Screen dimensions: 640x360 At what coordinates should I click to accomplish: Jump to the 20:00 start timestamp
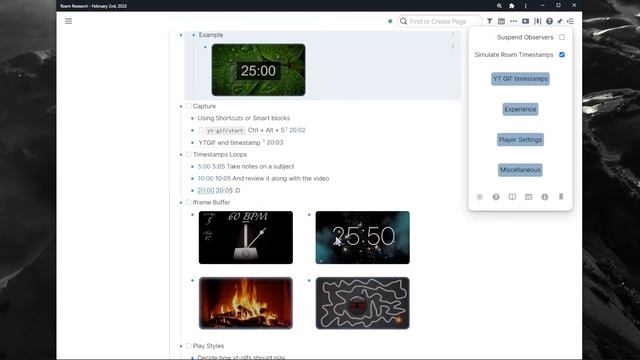click(x=206, y=191)
